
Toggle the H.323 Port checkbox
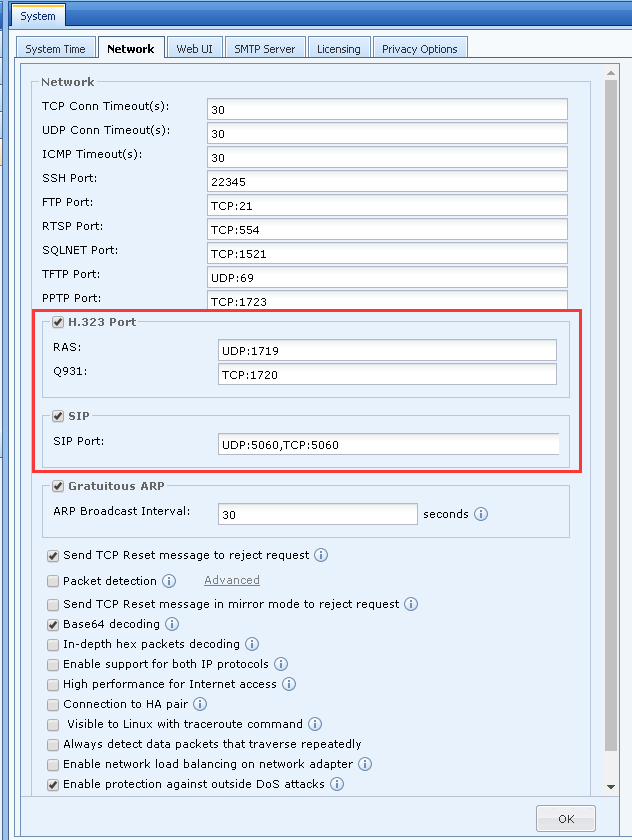(x=58, y=322)
